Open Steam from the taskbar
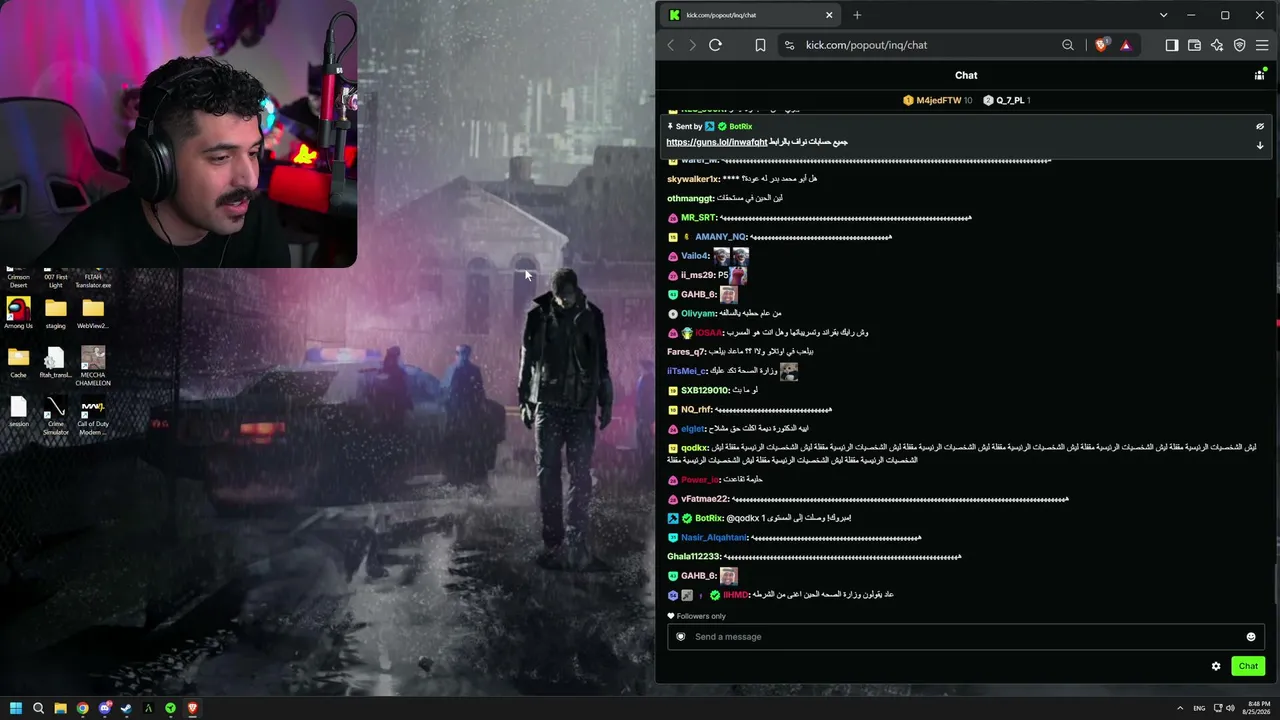Viewport: 1280px width, 720px height. coord(126,708)
